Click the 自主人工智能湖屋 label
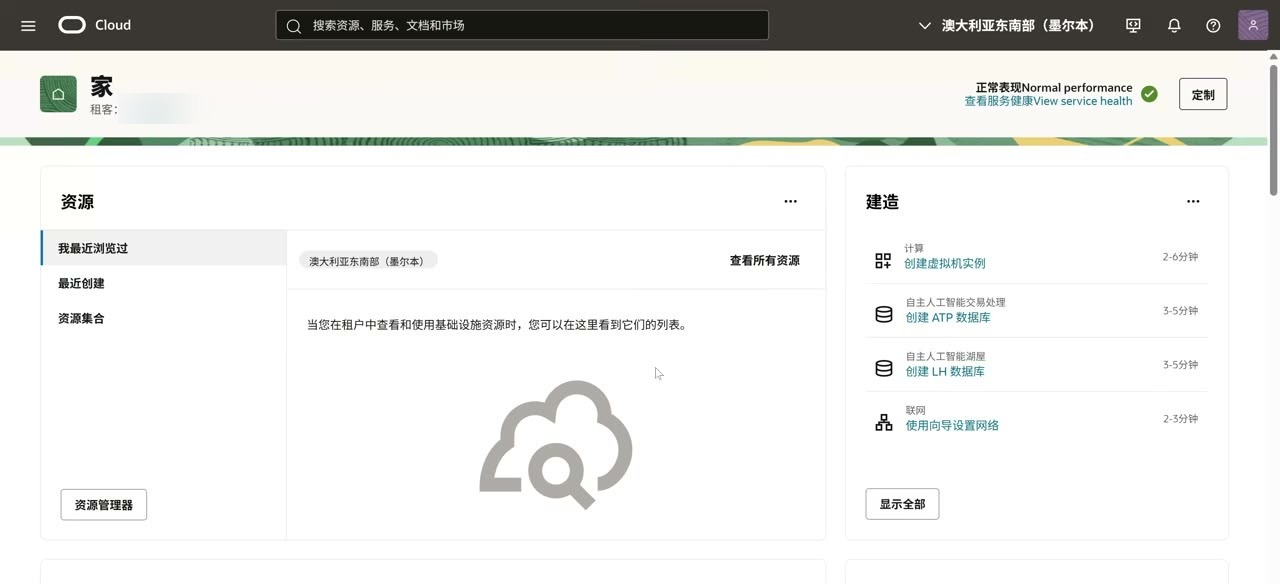Screen dimensions: 1280x584 pyautogui.click(x=945, y=356)
